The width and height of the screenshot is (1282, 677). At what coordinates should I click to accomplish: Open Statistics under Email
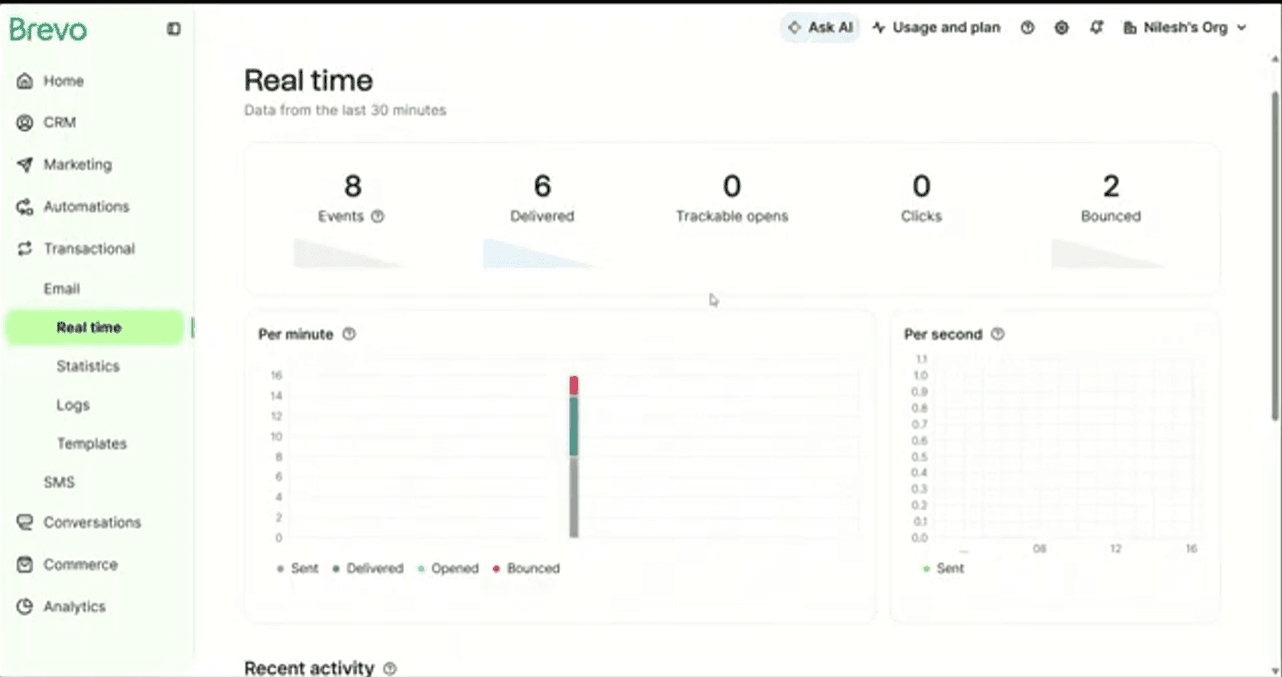coord(88,366)
